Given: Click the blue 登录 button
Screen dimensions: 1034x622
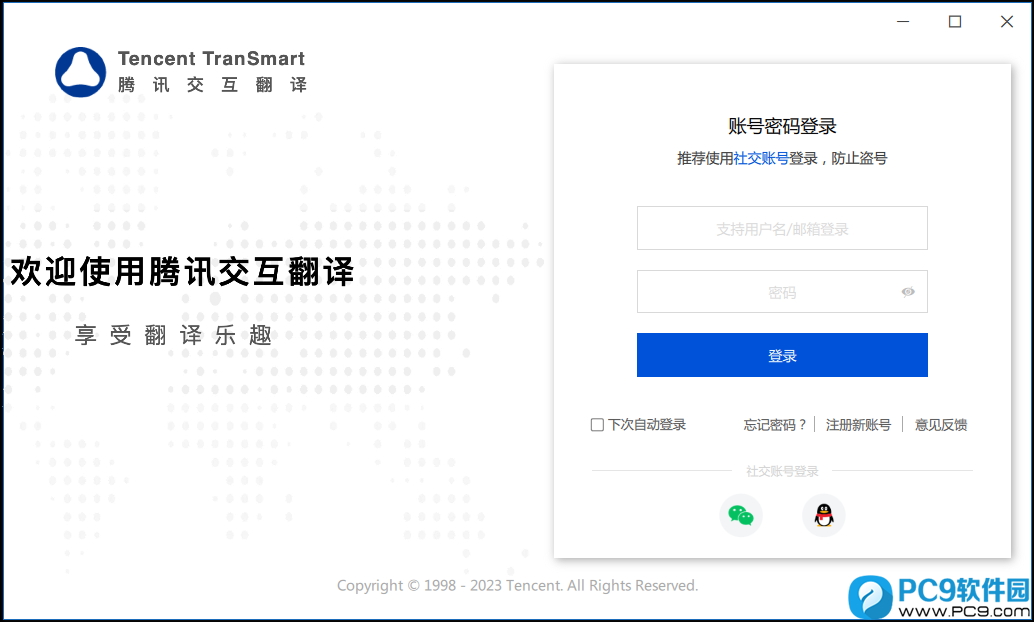Looking at the screenshot, I should (782, 355).
